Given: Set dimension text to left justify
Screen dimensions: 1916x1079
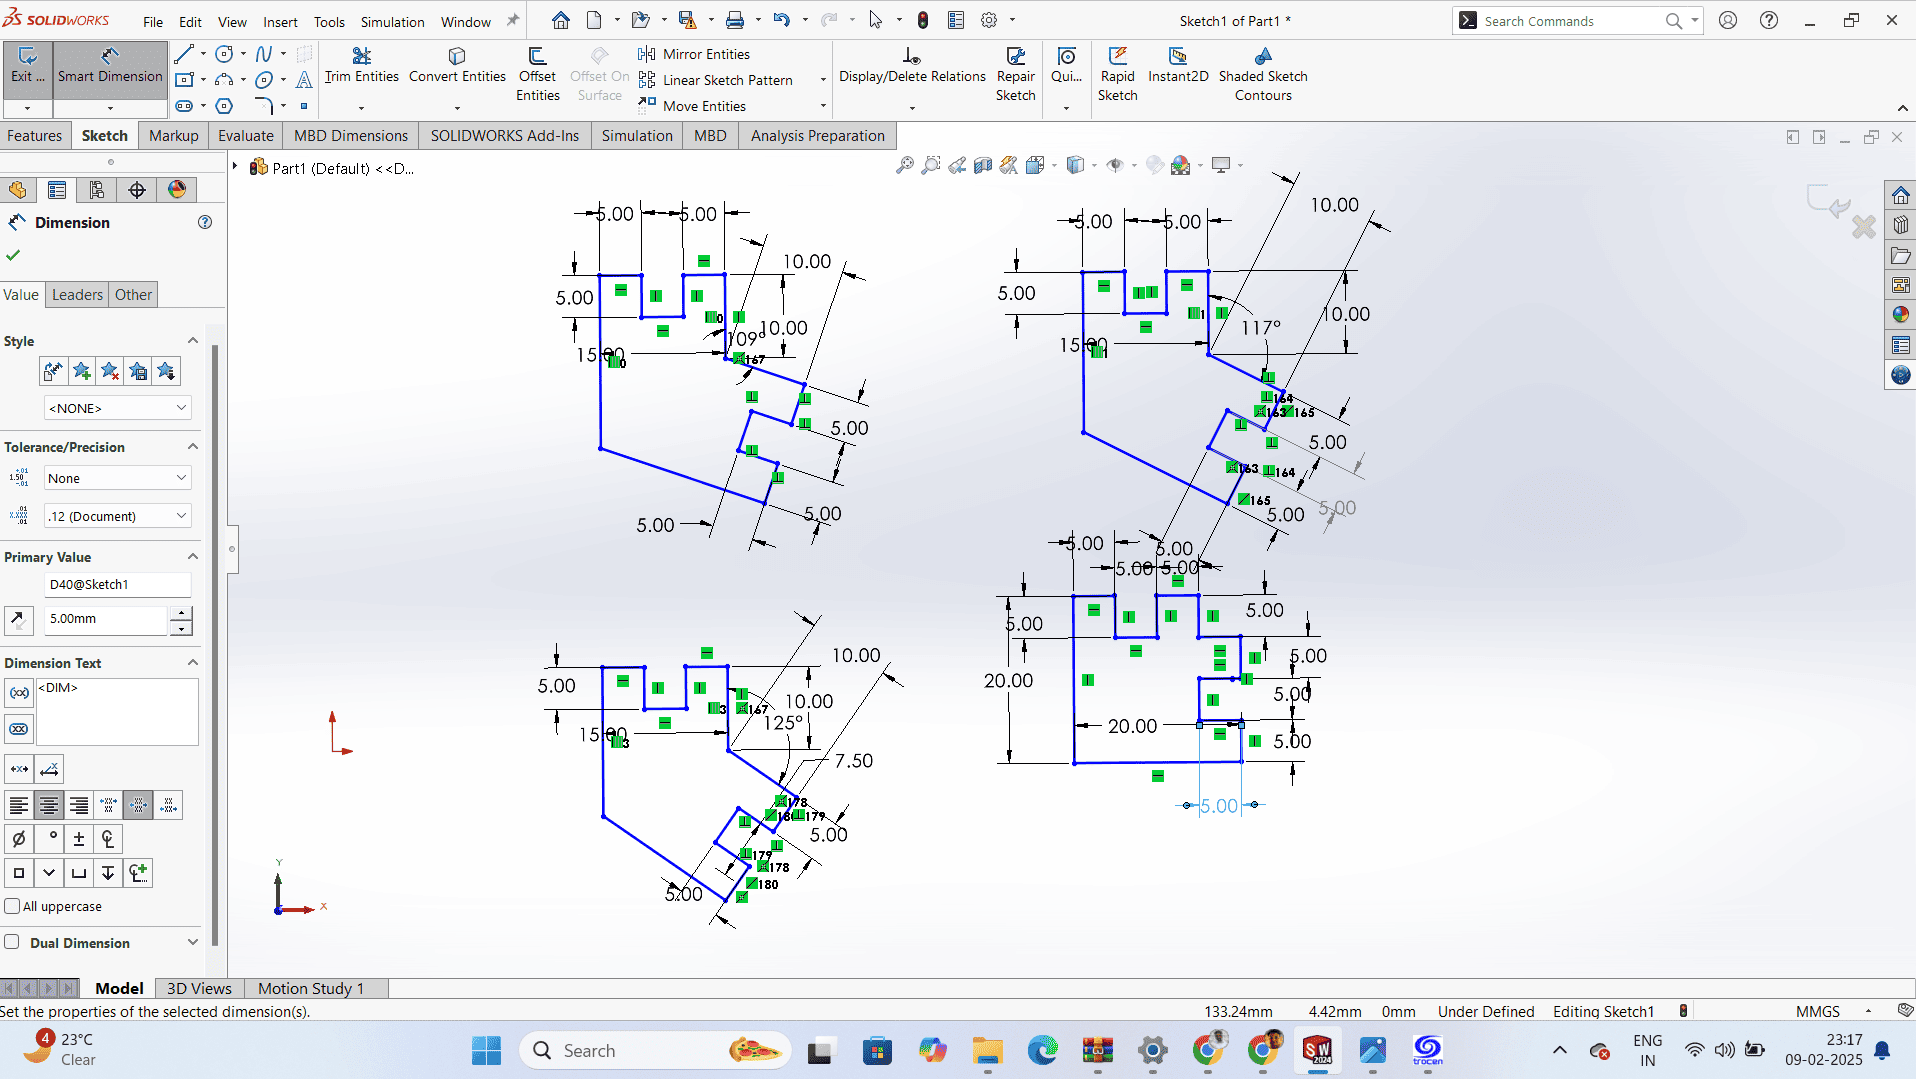Looking at the screenshot, I should click(x=18, y=805).
